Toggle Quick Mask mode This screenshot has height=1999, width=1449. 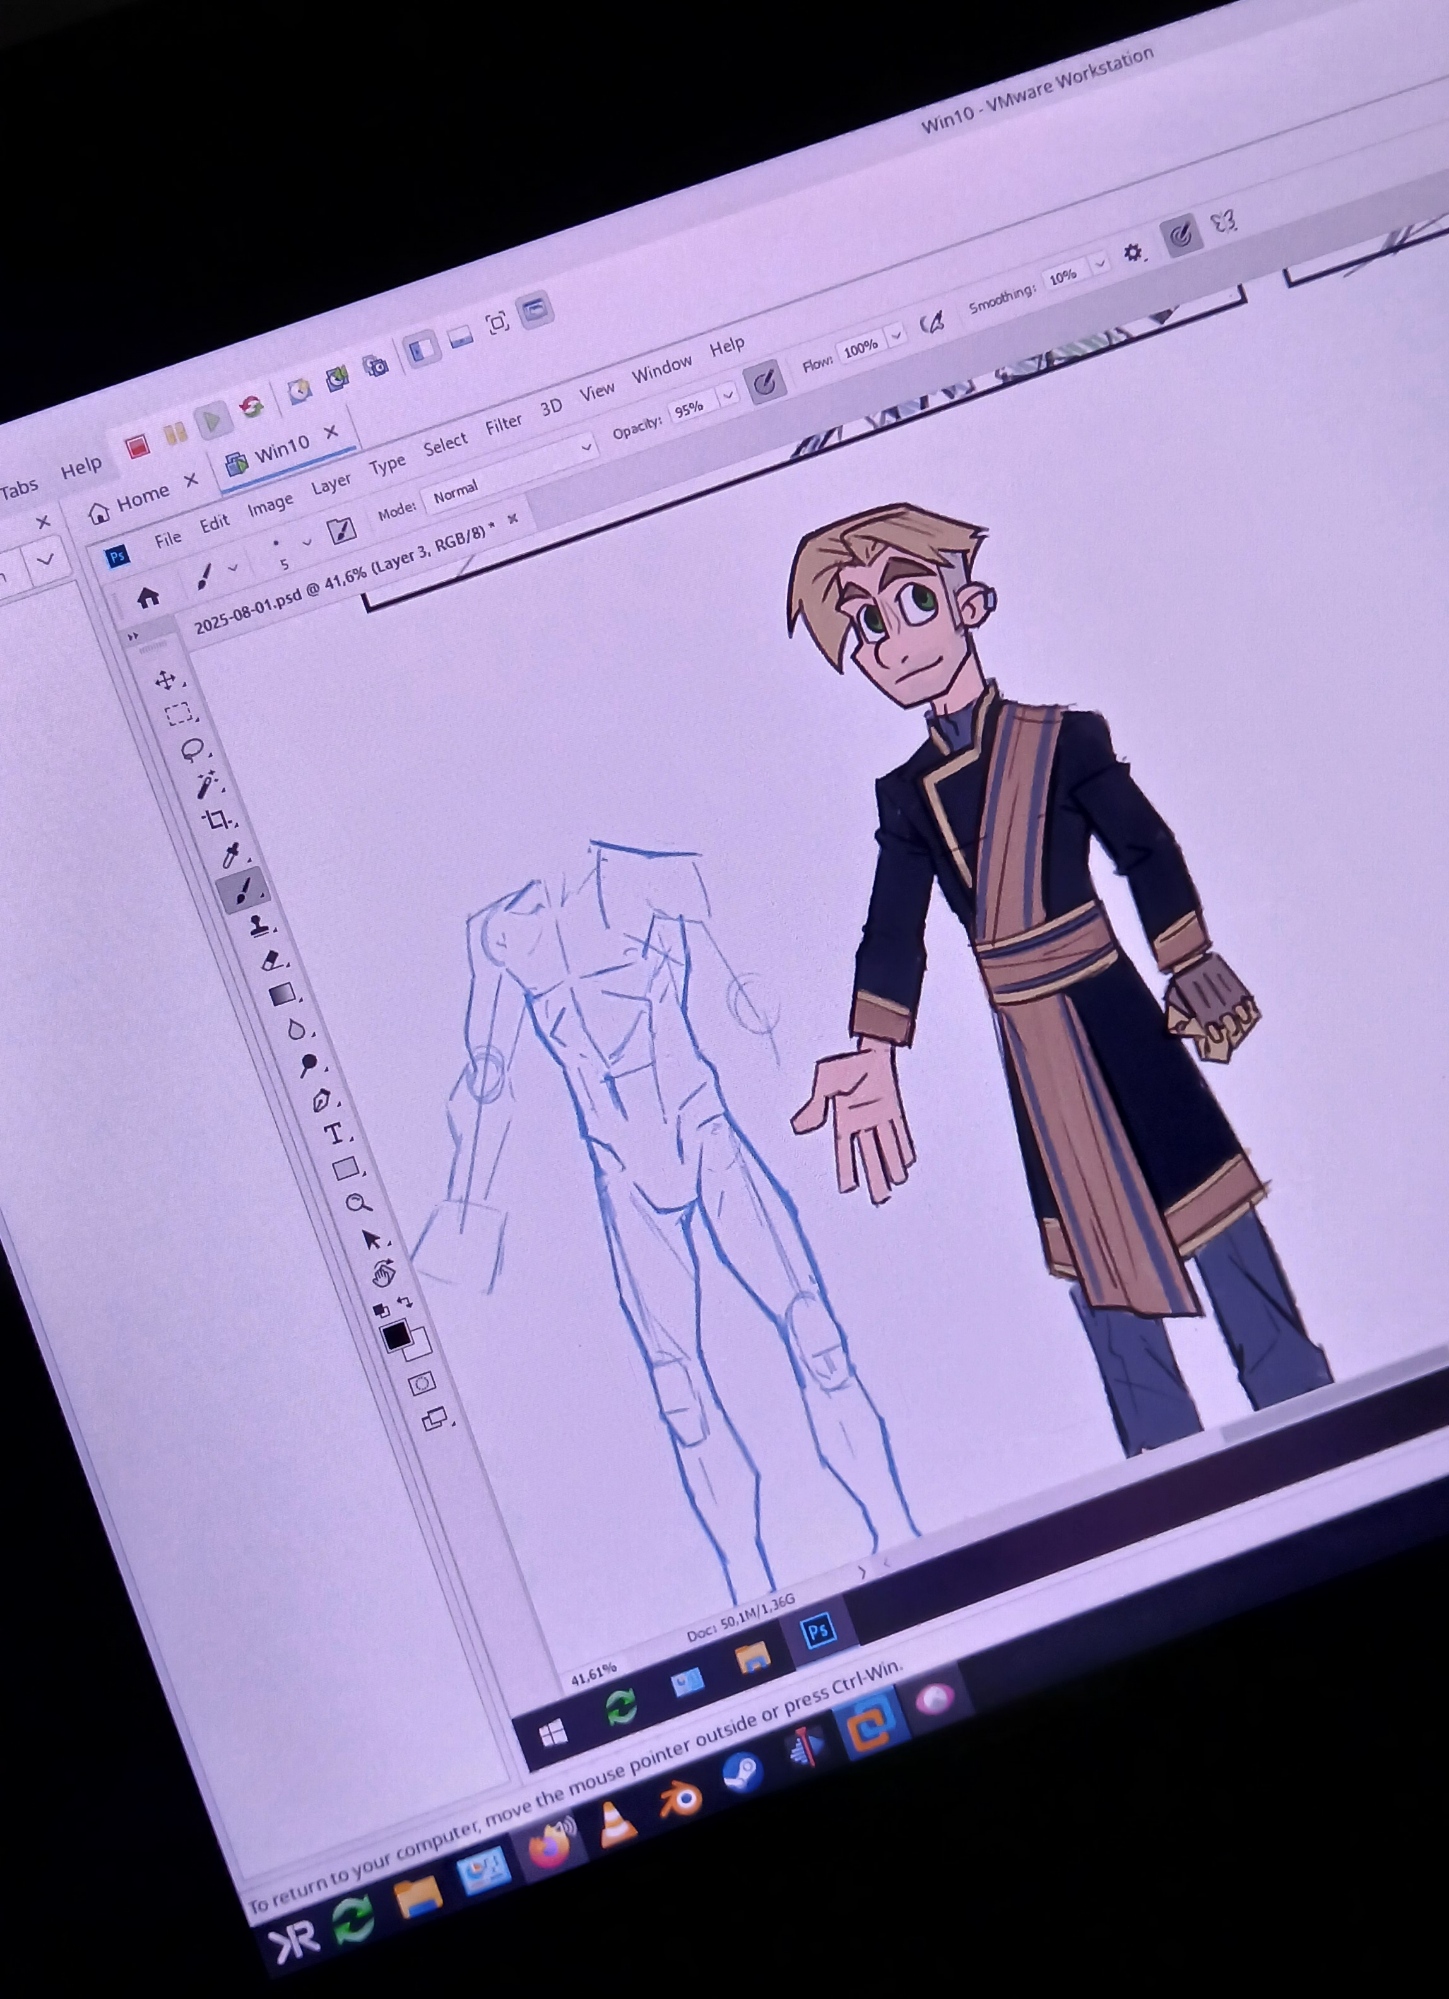421,1383
